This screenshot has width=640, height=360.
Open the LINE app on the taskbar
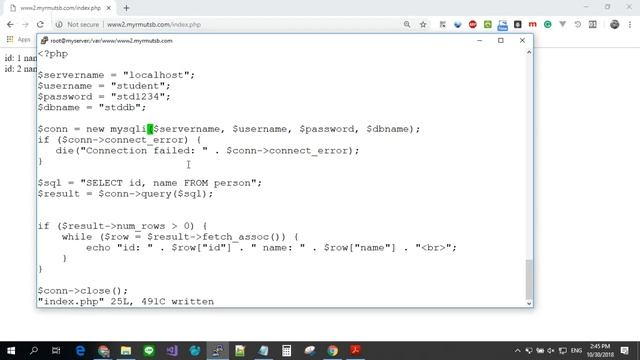coord(149,351)
